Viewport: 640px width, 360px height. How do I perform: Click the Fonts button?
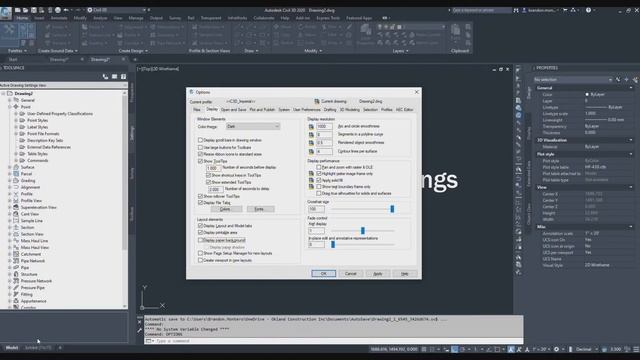coord(260,209)
